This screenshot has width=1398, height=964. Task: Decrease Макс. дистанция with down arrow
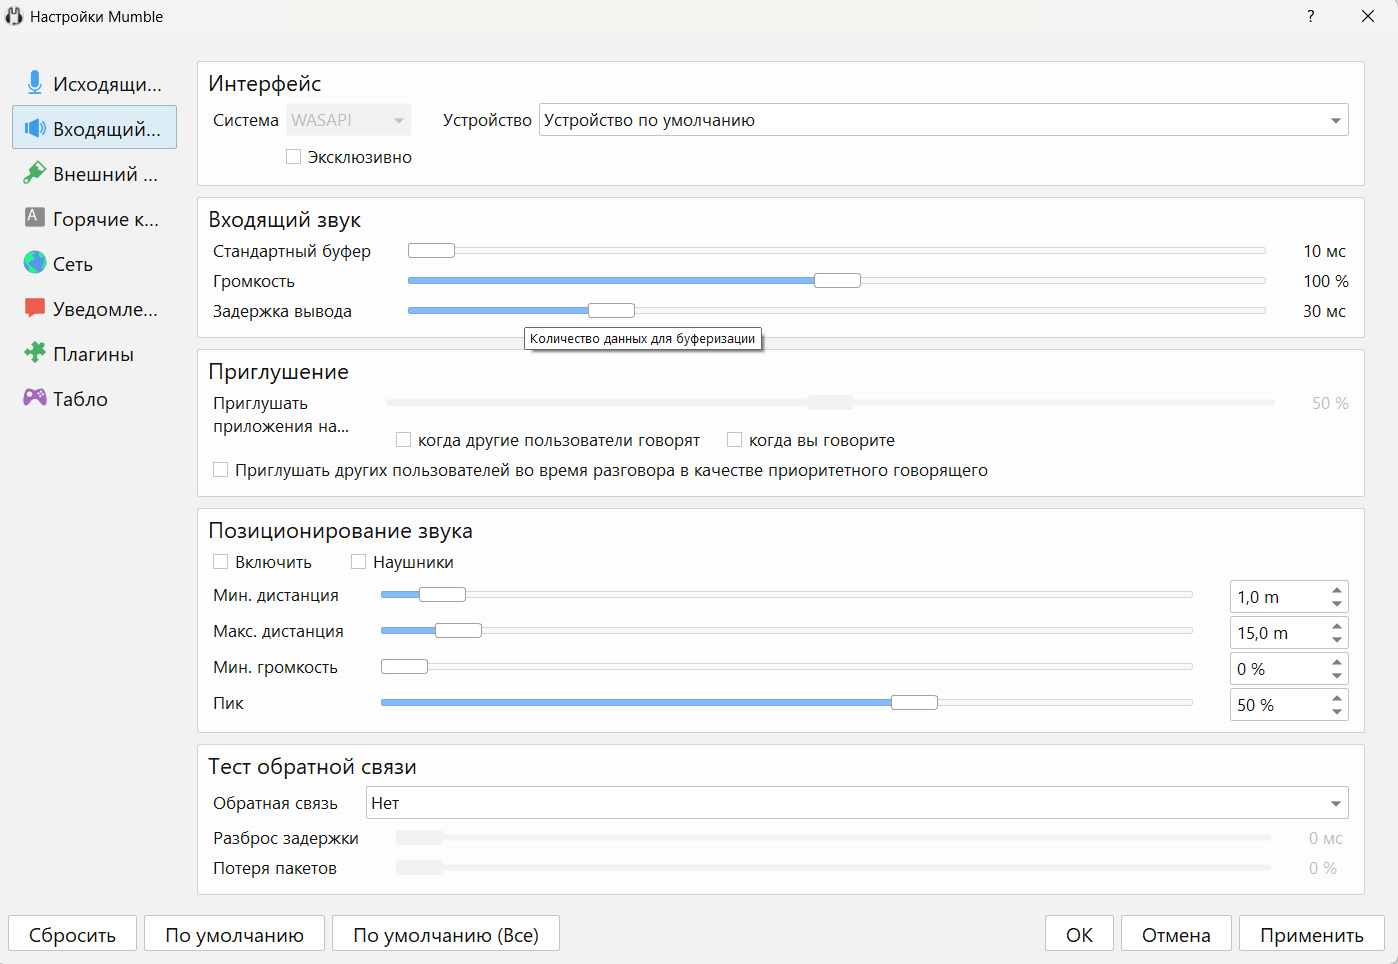click(1337, 640)
